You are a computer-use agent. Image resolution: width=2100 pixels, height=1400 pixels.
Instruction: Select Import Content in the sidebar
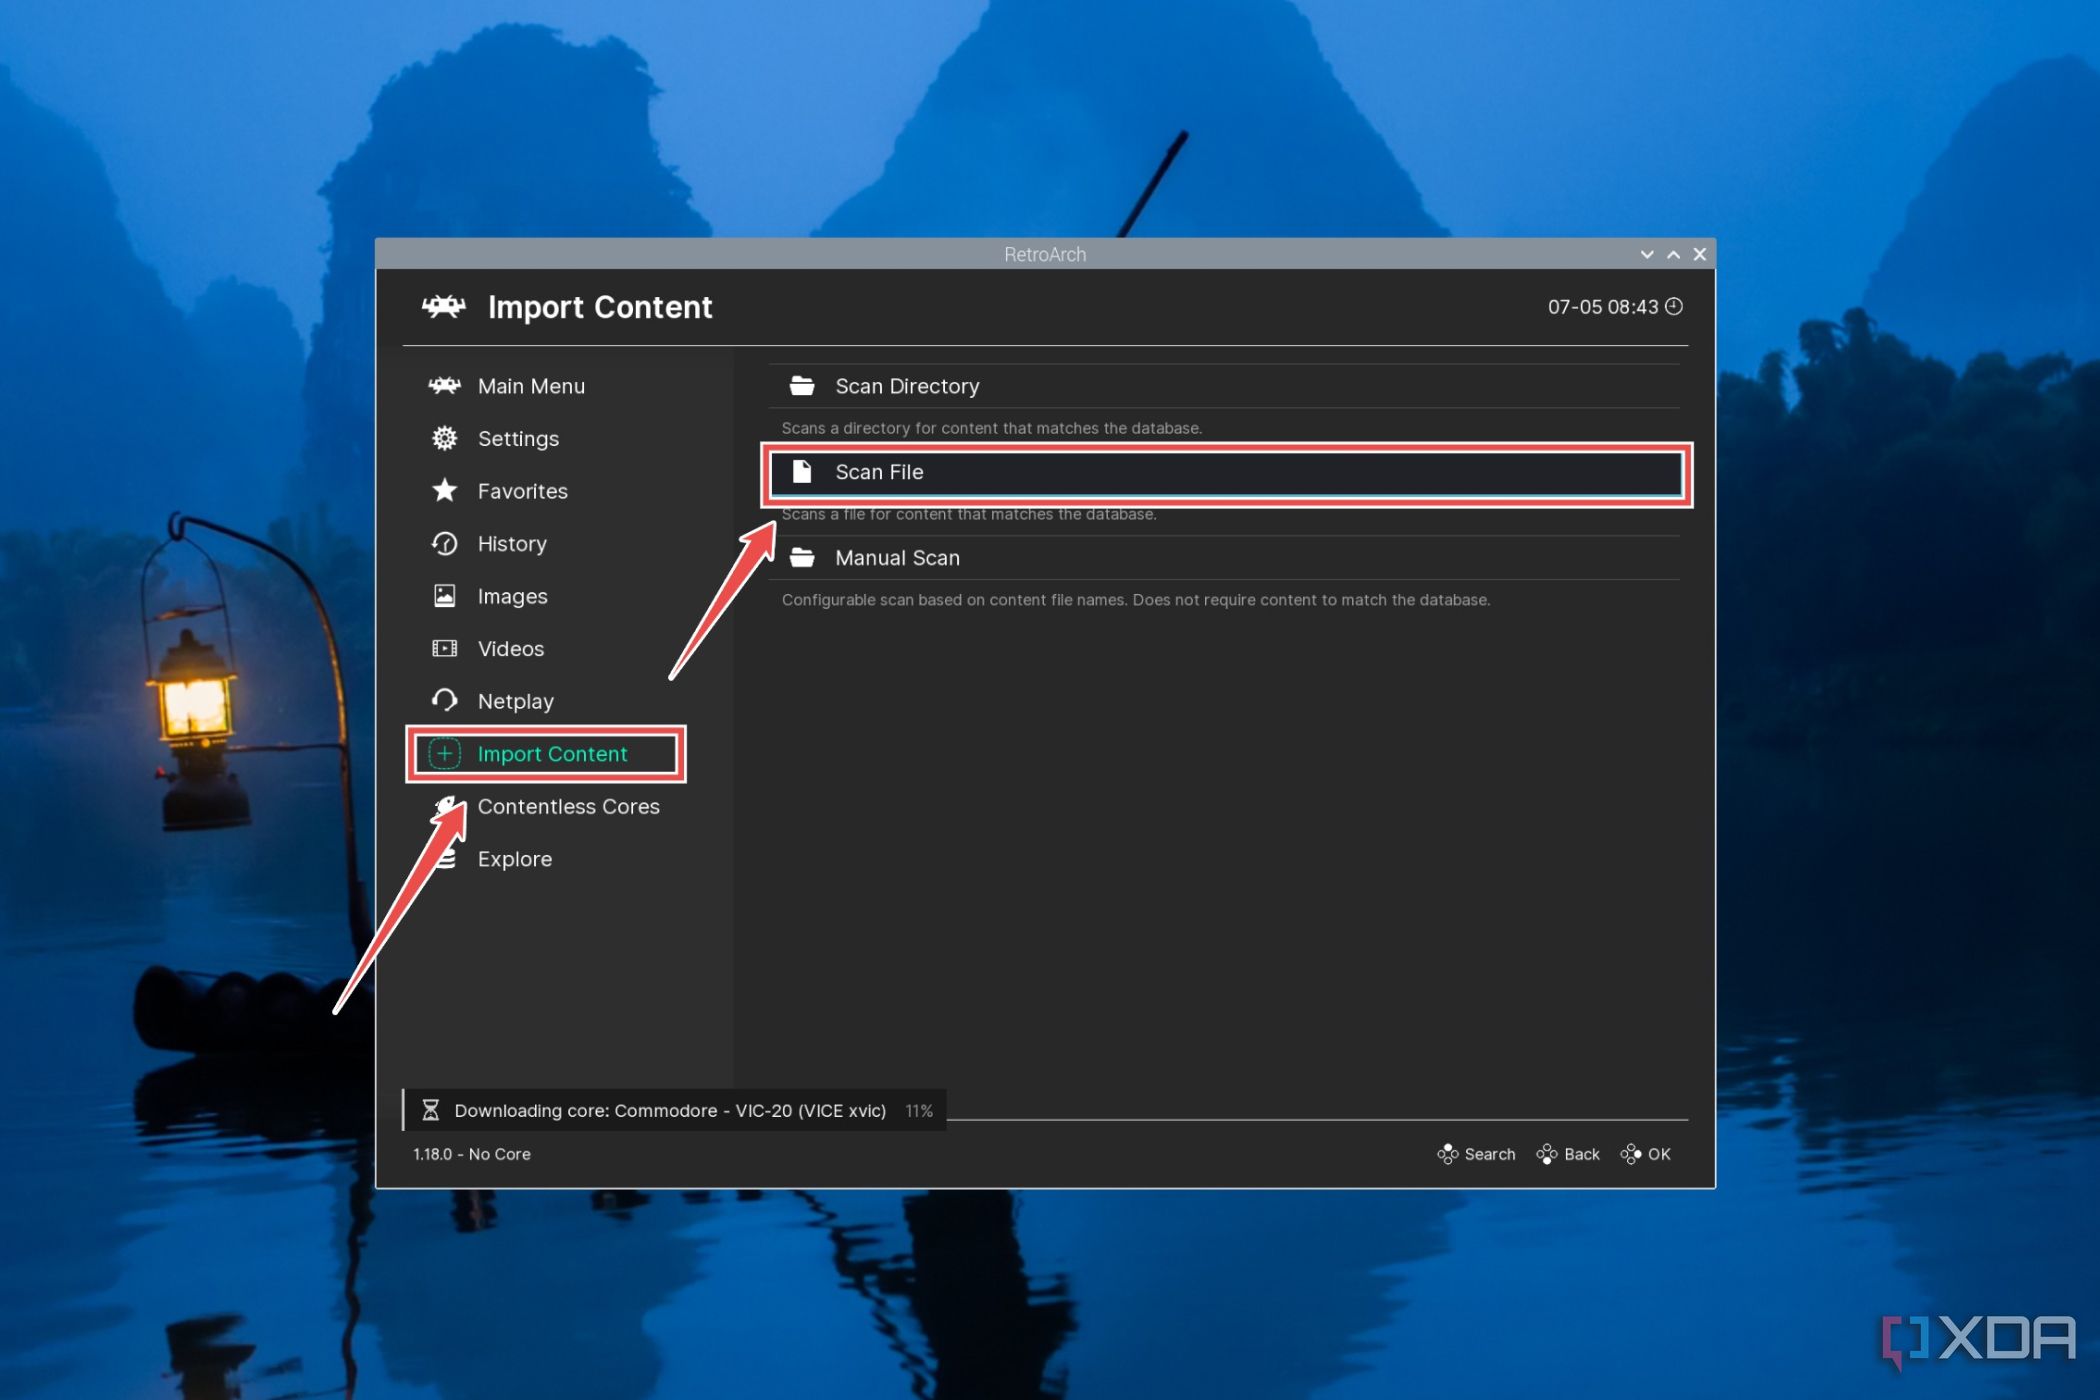[546, 753]
